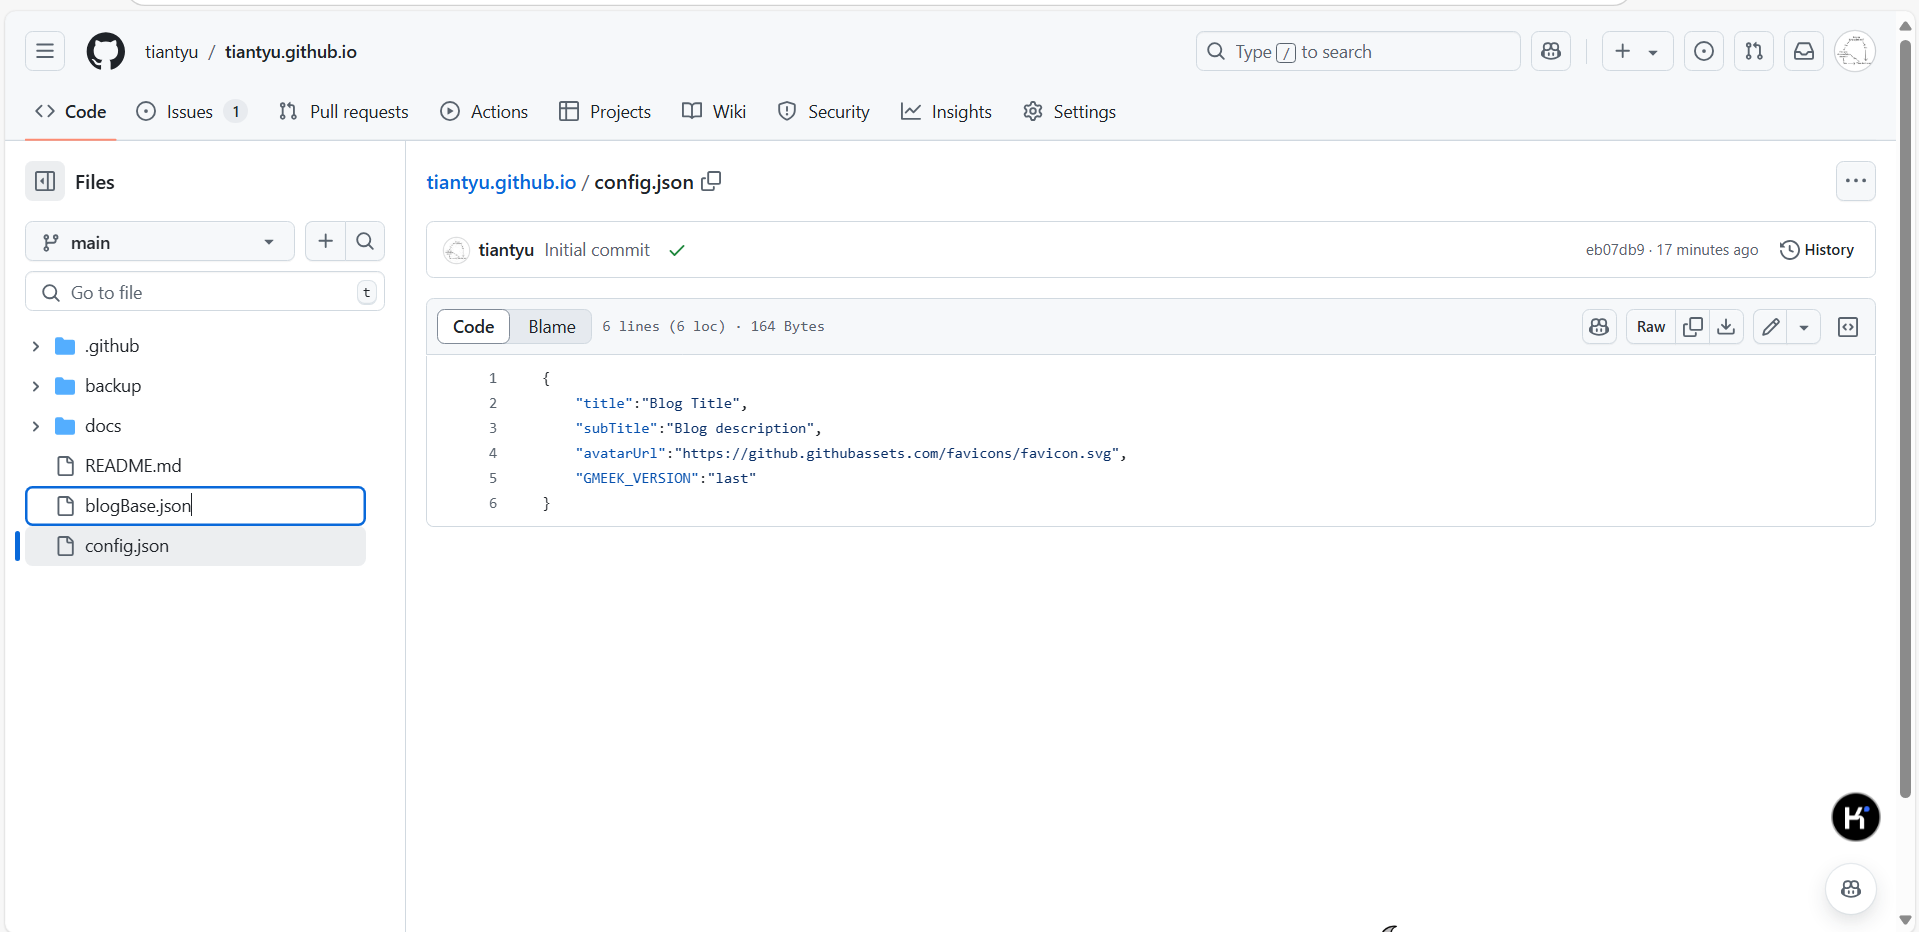Viewport: 1919px width, 932px height.
Task: Click the search files magnifier icon
Action: 365,242
